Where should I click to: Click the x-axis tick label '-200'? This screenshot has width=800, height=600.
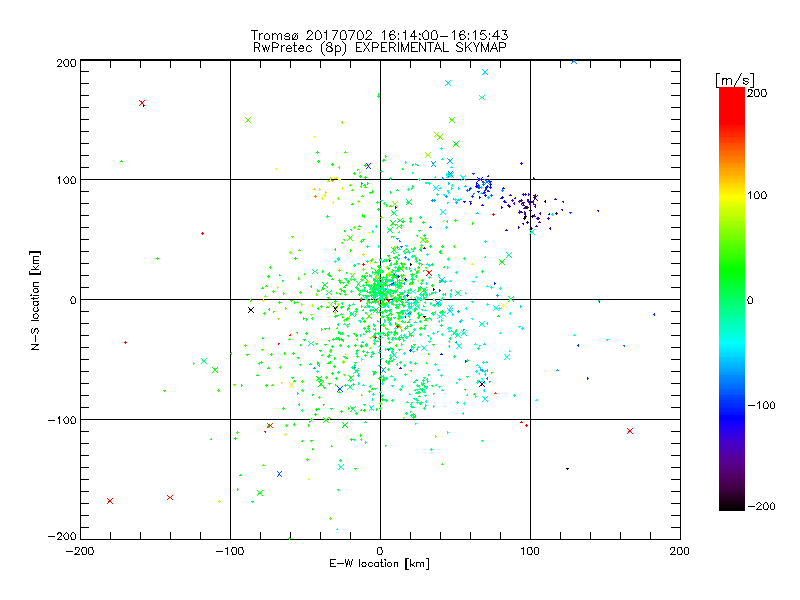coord(80,551)
